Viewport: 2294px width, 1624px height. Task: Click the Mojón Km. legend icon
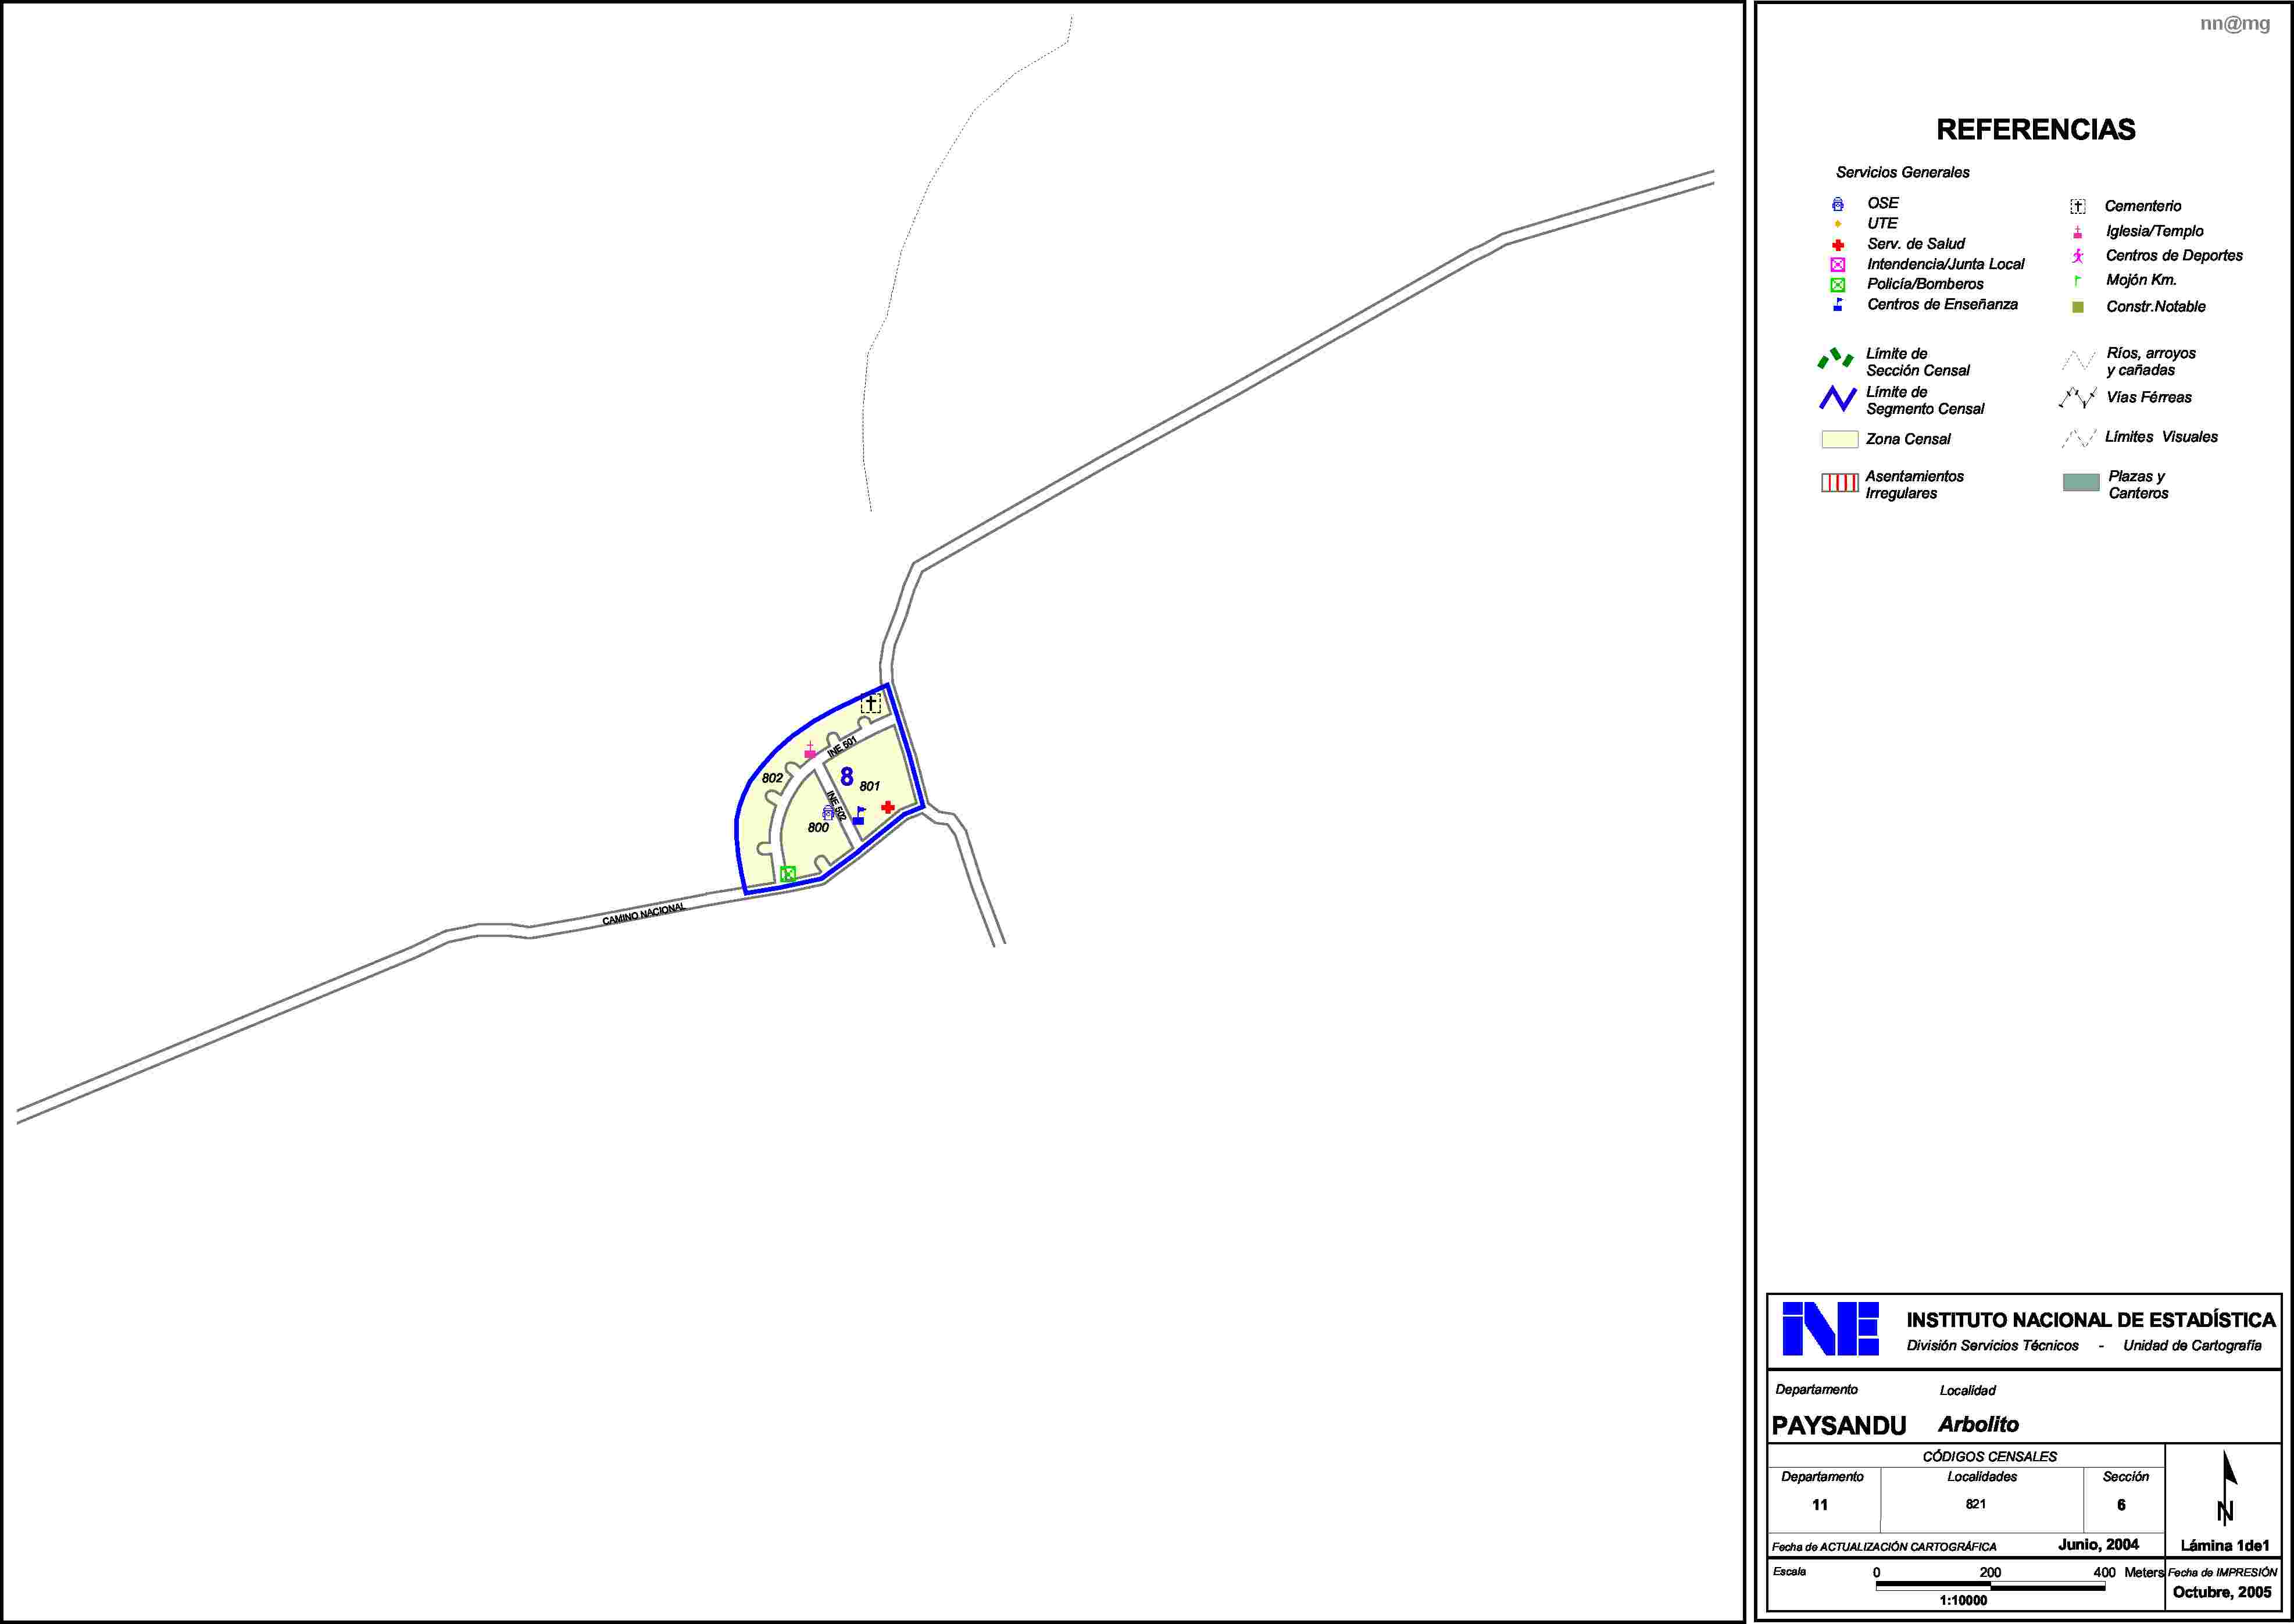coord(2077,281)
